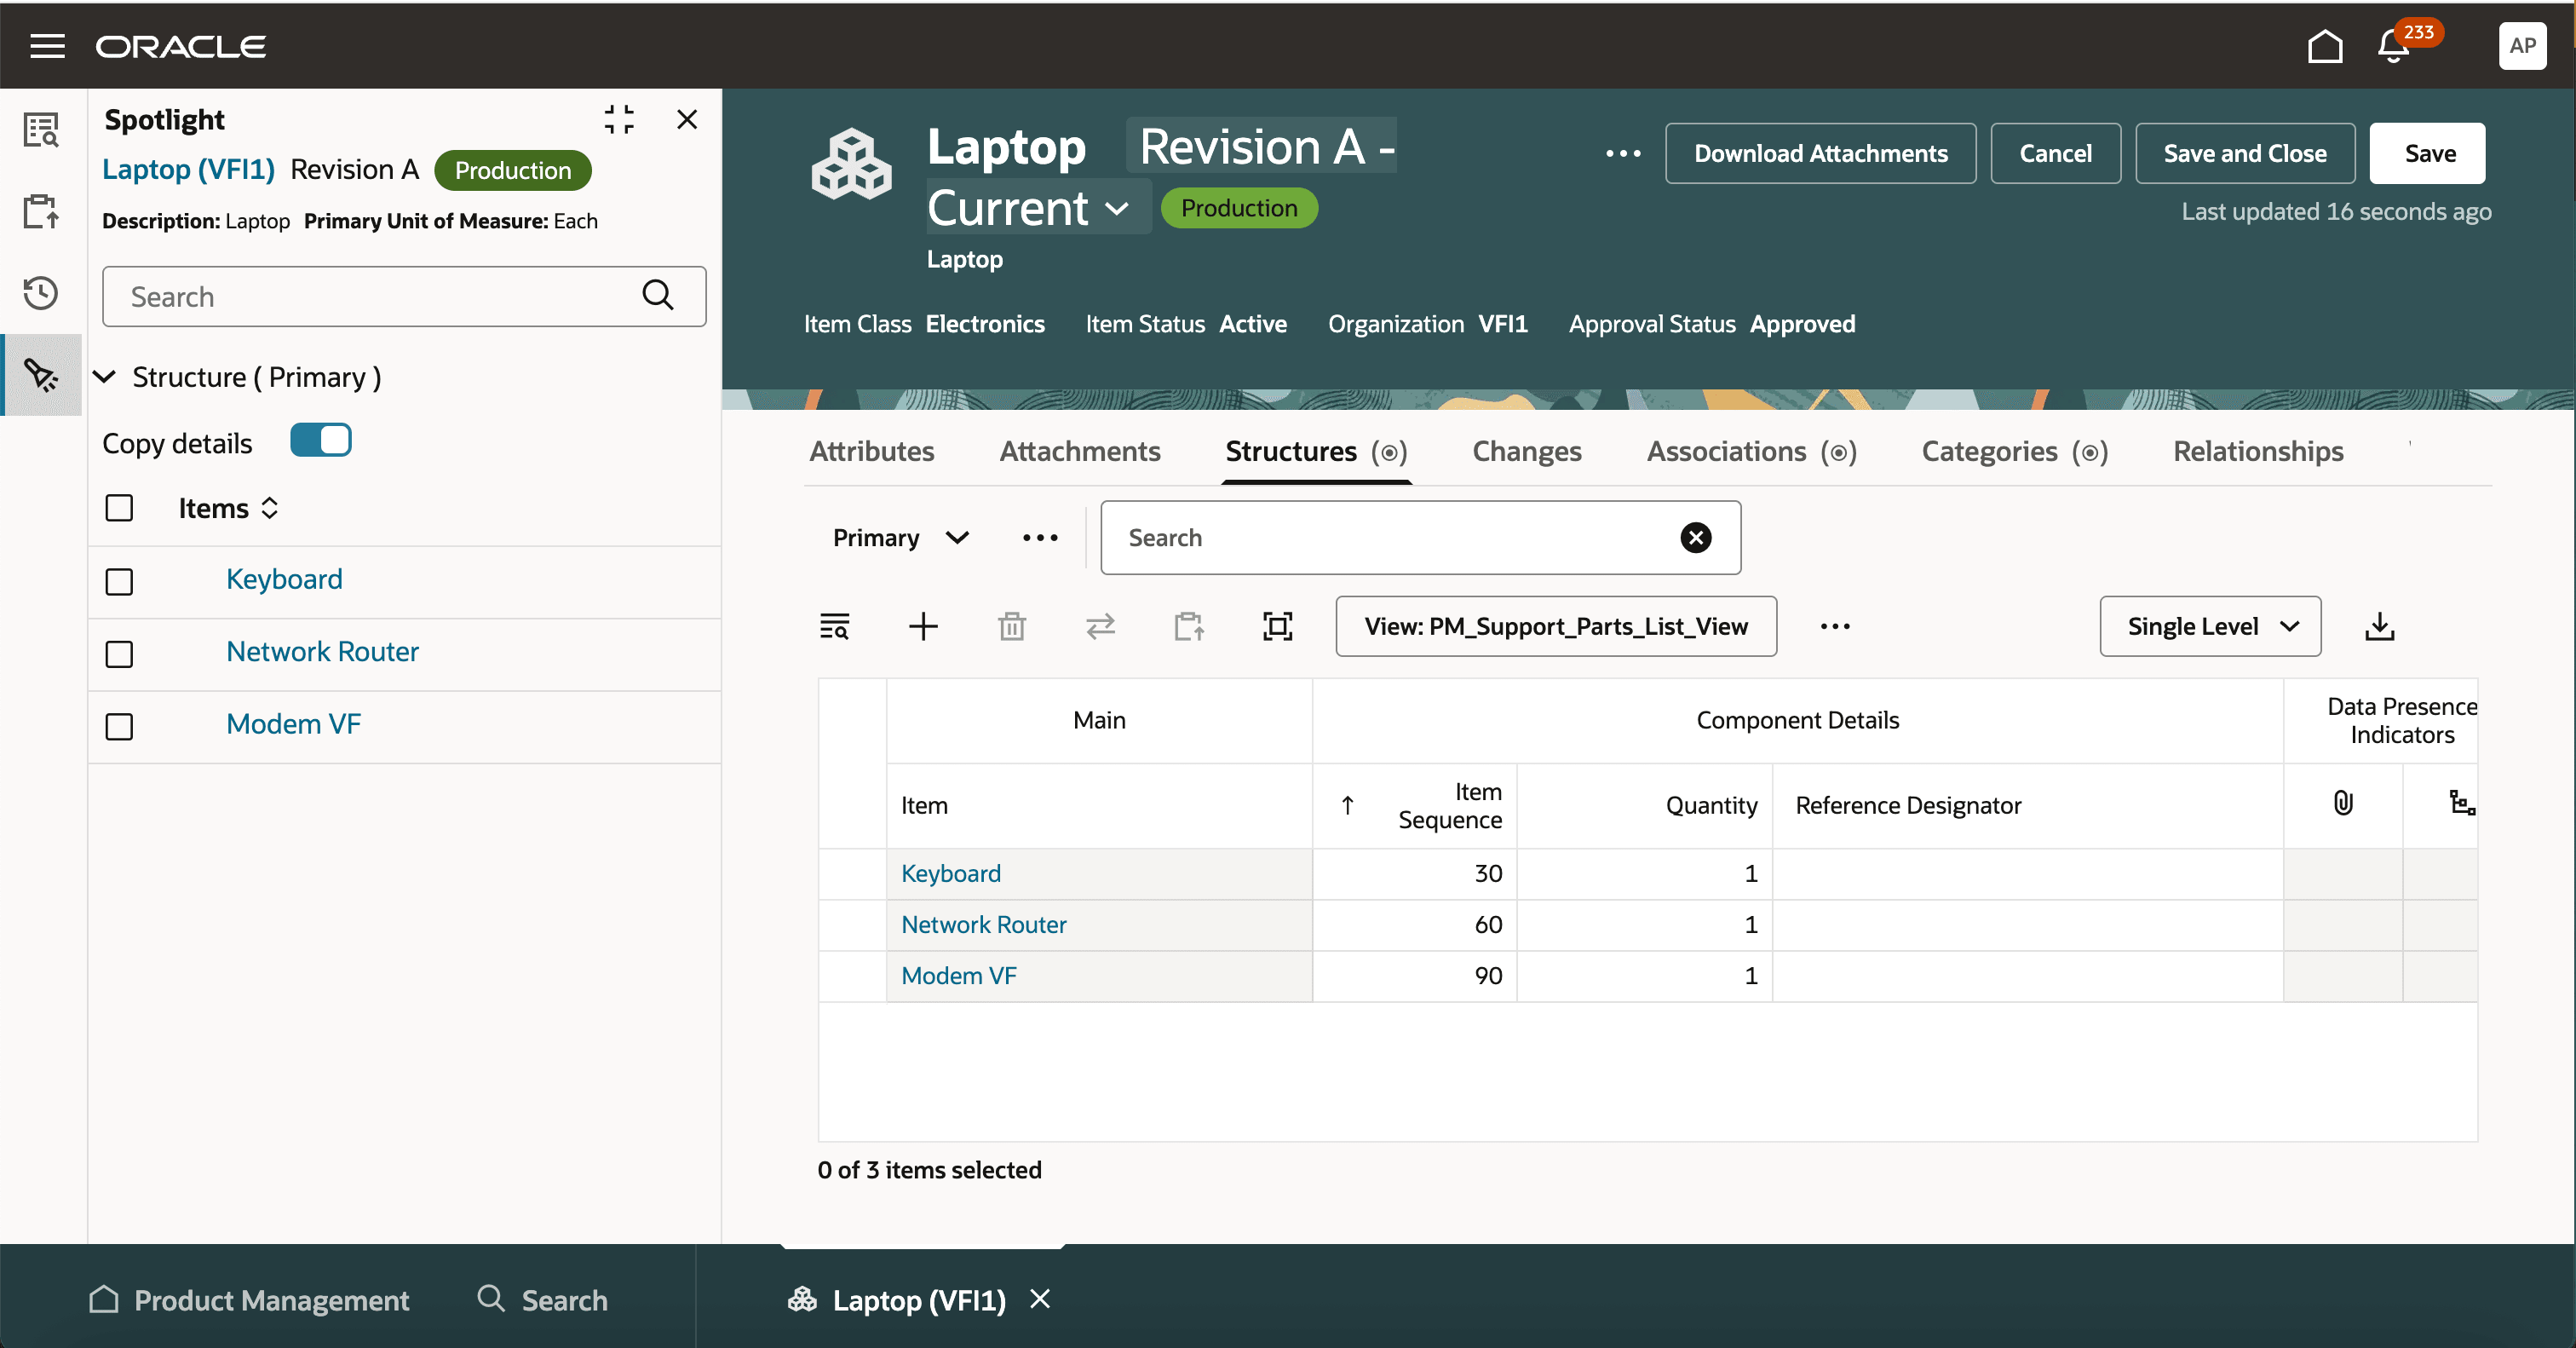Image resolution: width=2576 pixels, height=1348 pixels.
Task: Switch to the Attachments tab
Action: (1079, 452)
